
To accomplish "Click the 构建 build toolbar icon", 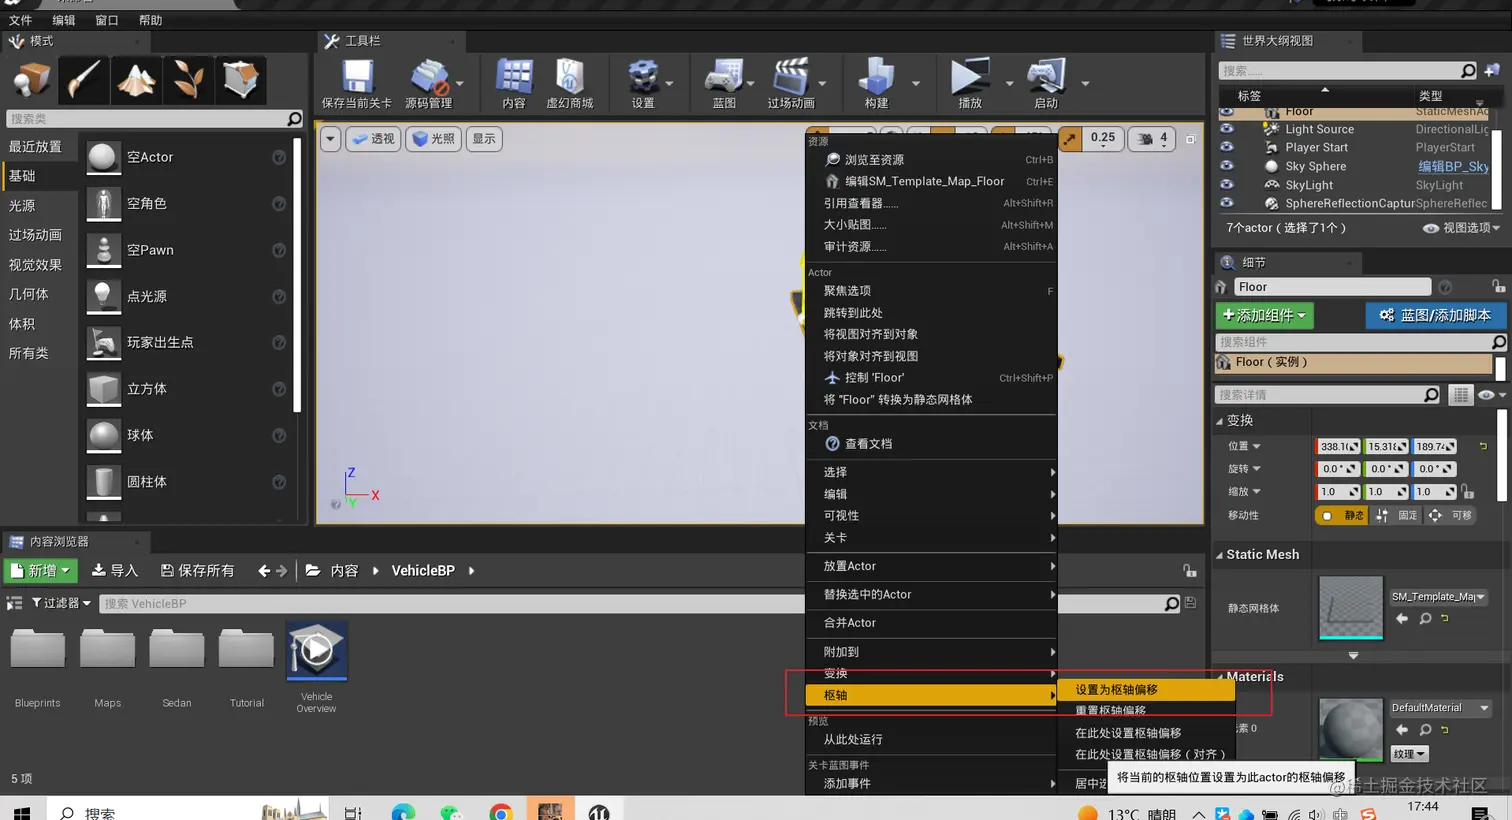I will tap(876, 77).
